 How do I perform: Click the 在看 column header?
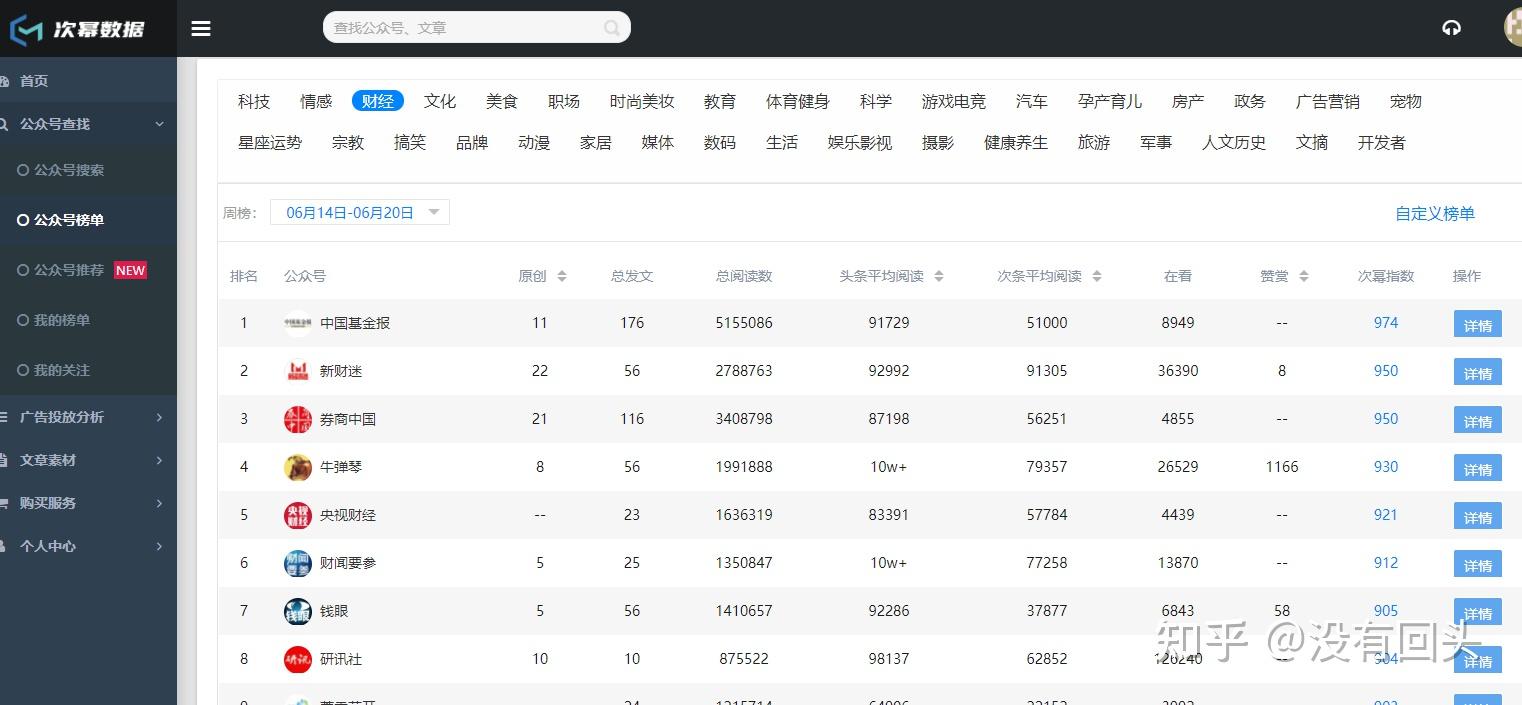1178,276
